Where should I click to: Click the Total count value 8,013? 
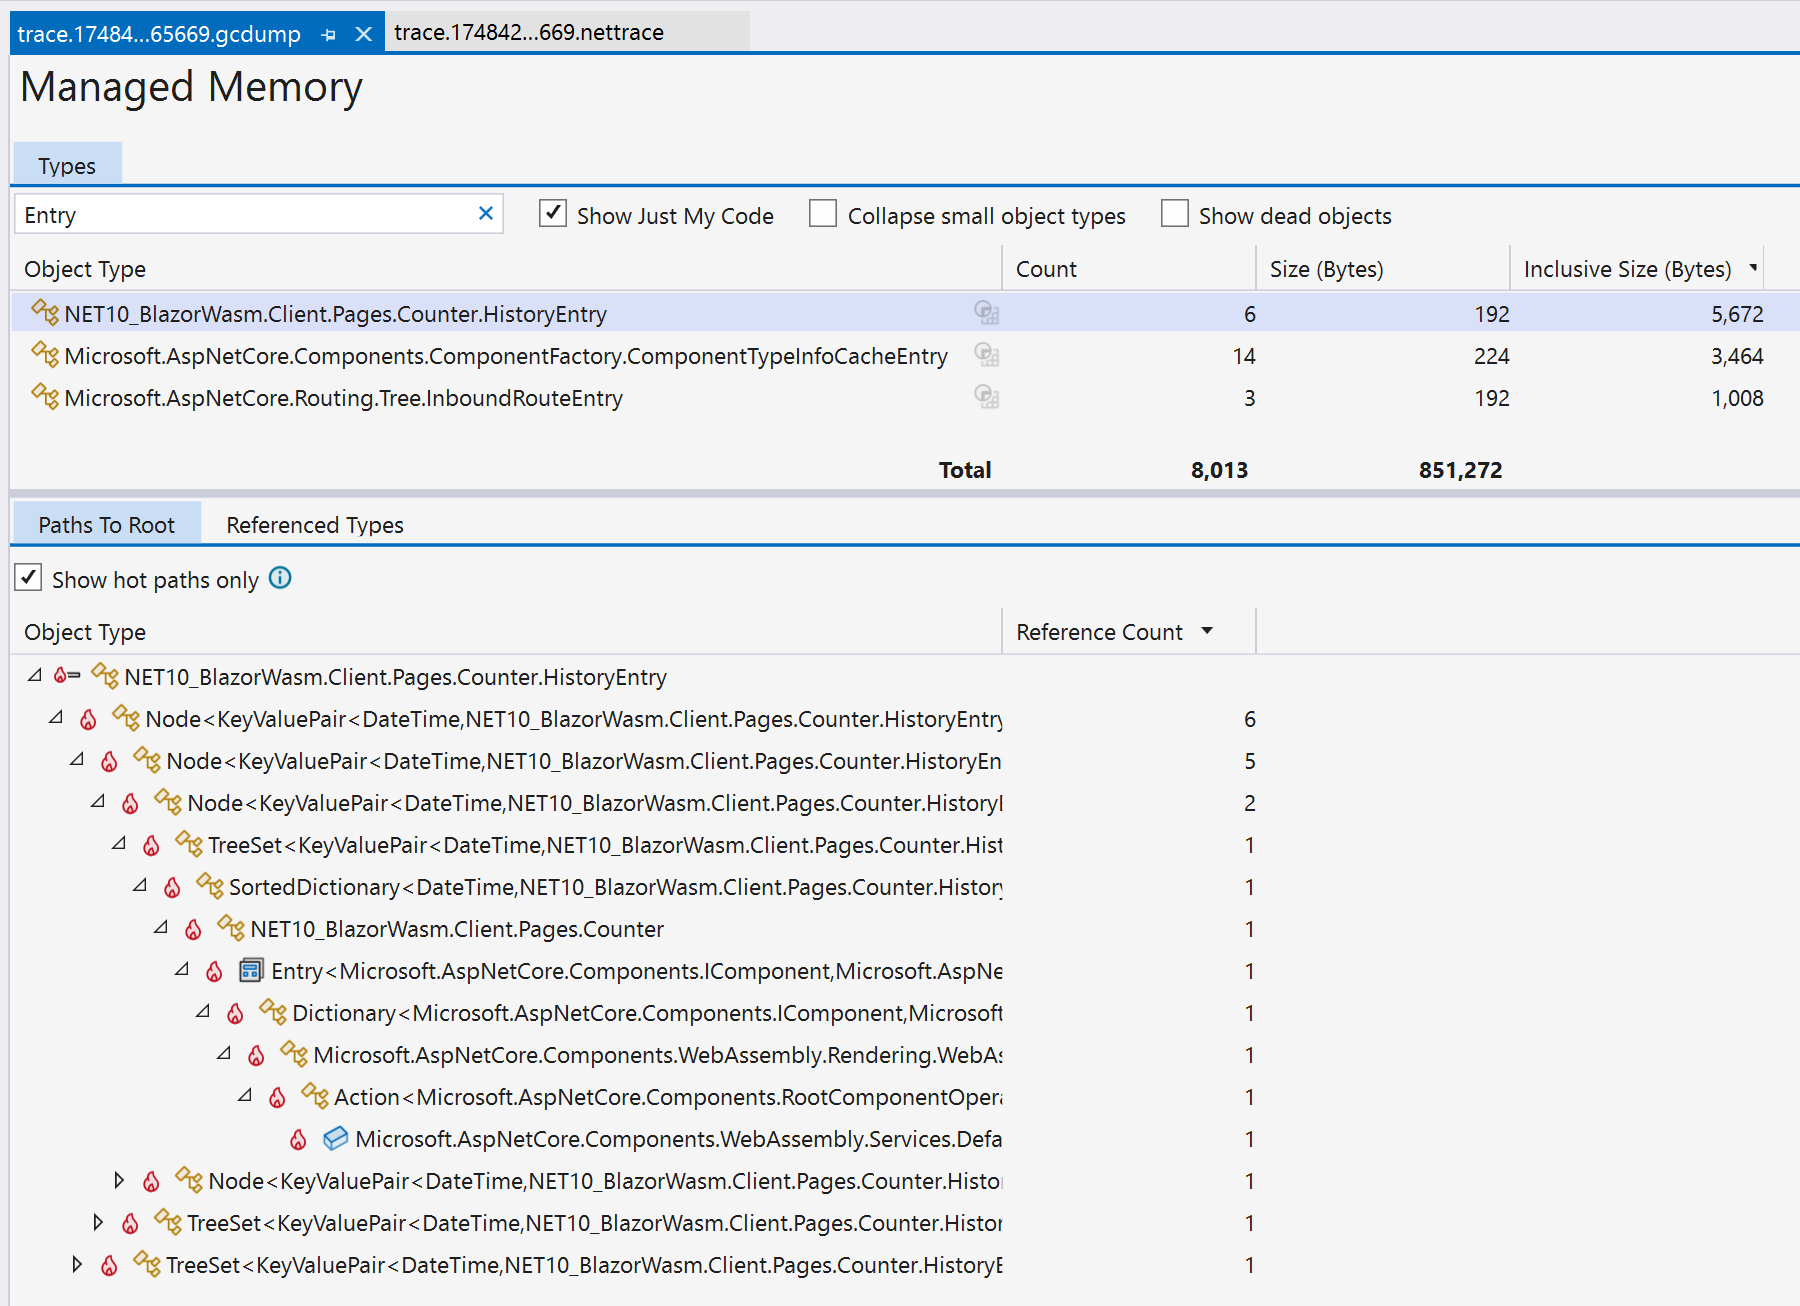tap(1219, 470)
